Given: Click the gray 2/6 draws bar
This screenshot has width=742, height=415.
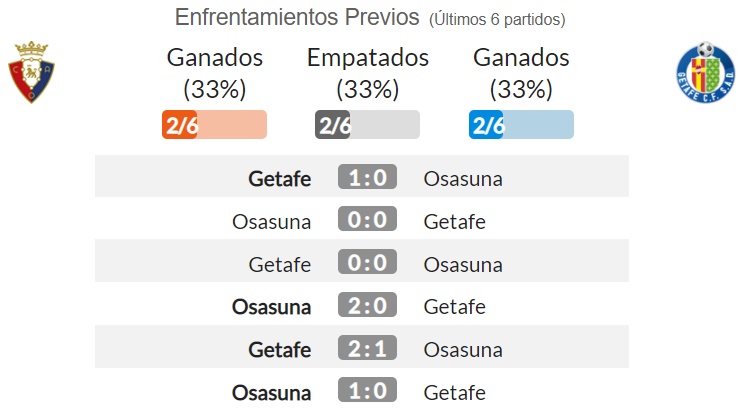Looking at the screenshot, I should [367, 124].
